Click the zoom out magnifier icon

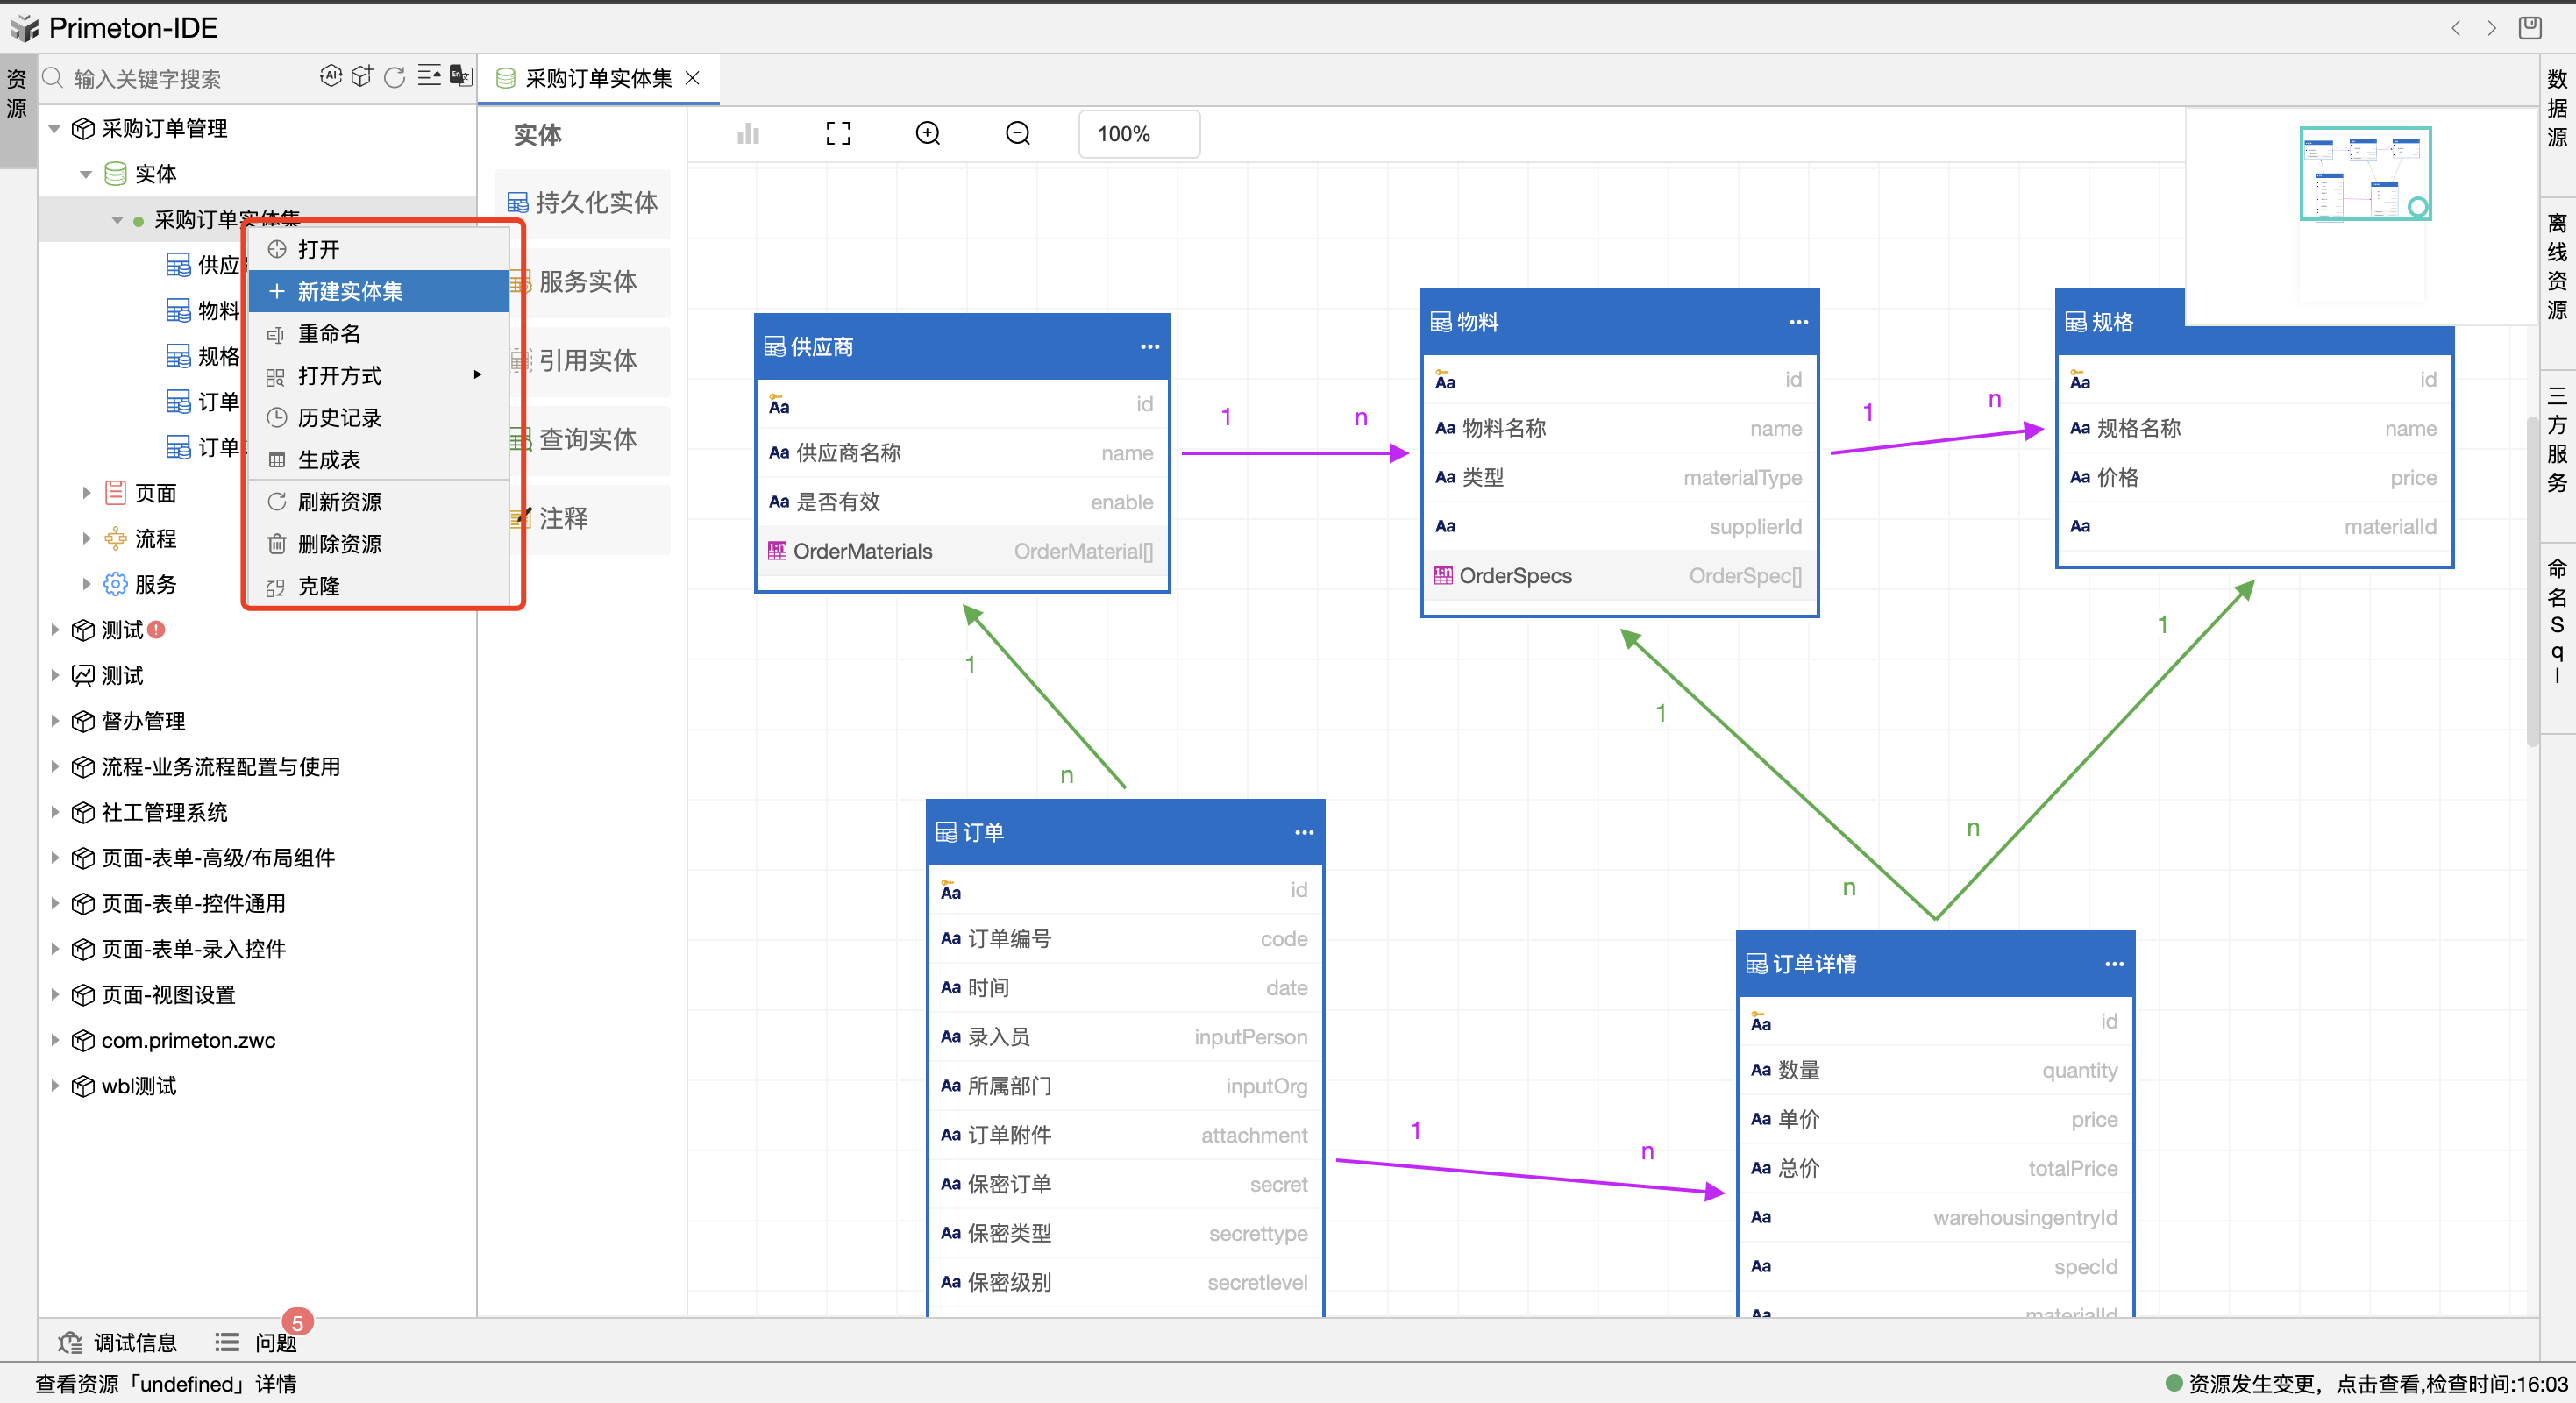tap(1017, 134)
